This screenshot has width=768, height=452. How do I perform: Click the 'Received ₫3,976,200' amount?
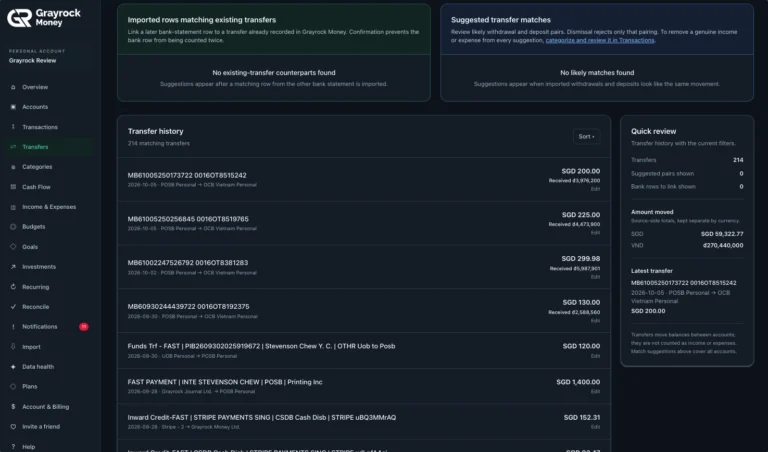[x=574, y=181]
